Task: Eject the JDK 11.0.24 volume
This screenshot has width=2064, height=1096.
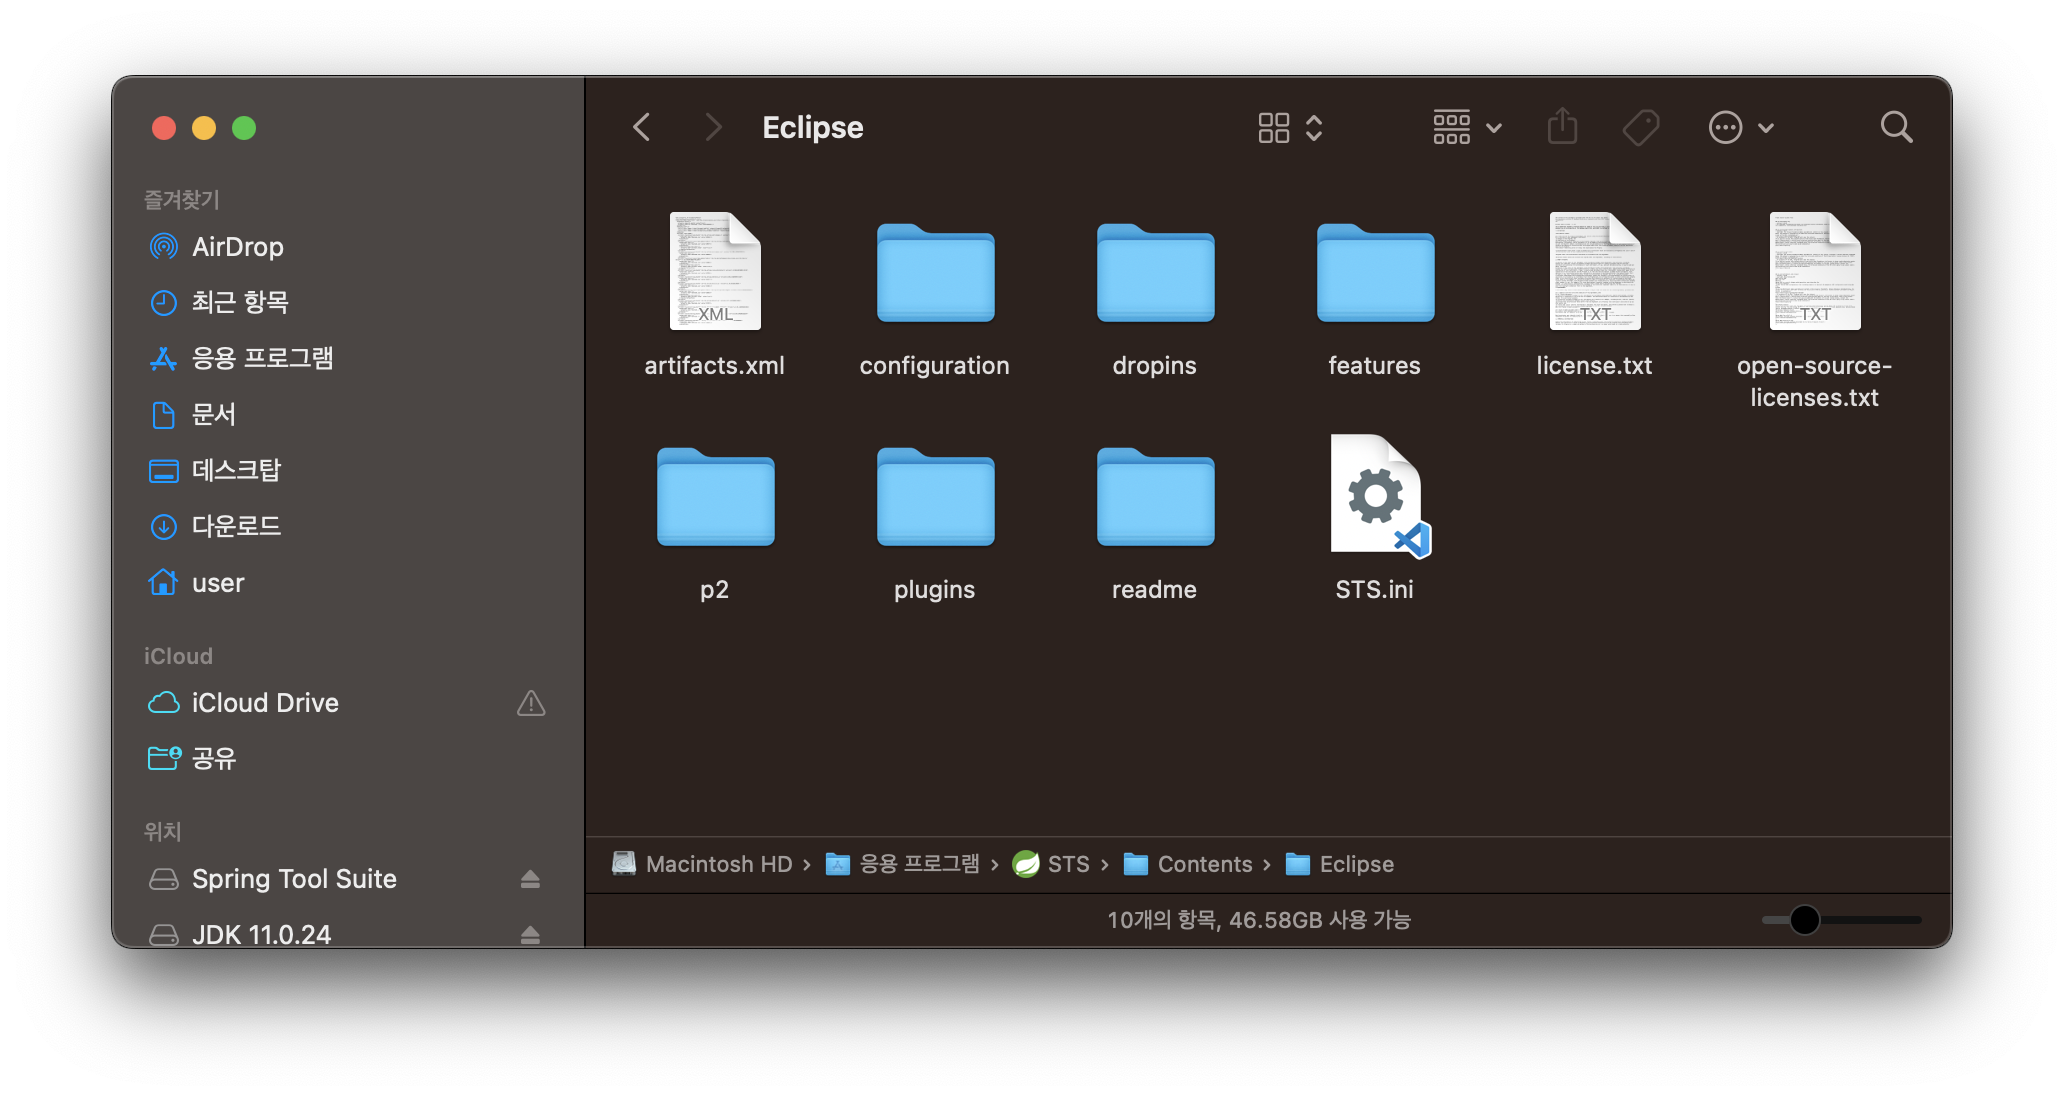Action: pyautogui.click(x=531, y=934)
